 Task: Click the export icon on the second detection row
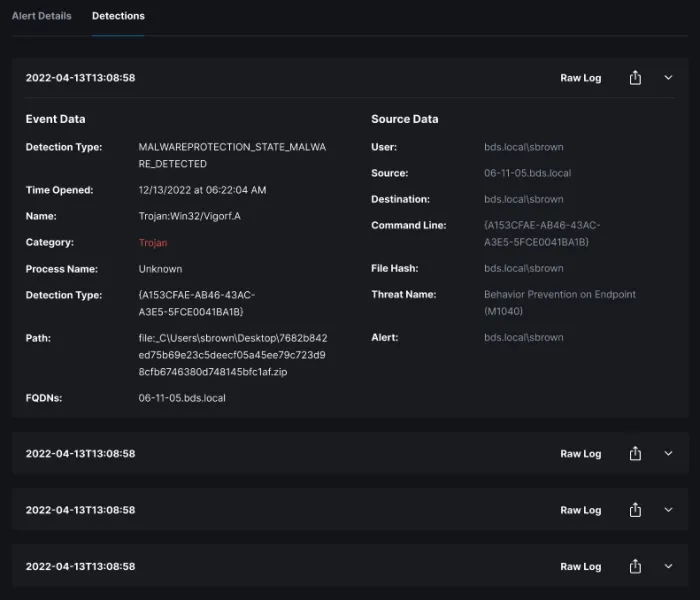(x=635, y=454)
